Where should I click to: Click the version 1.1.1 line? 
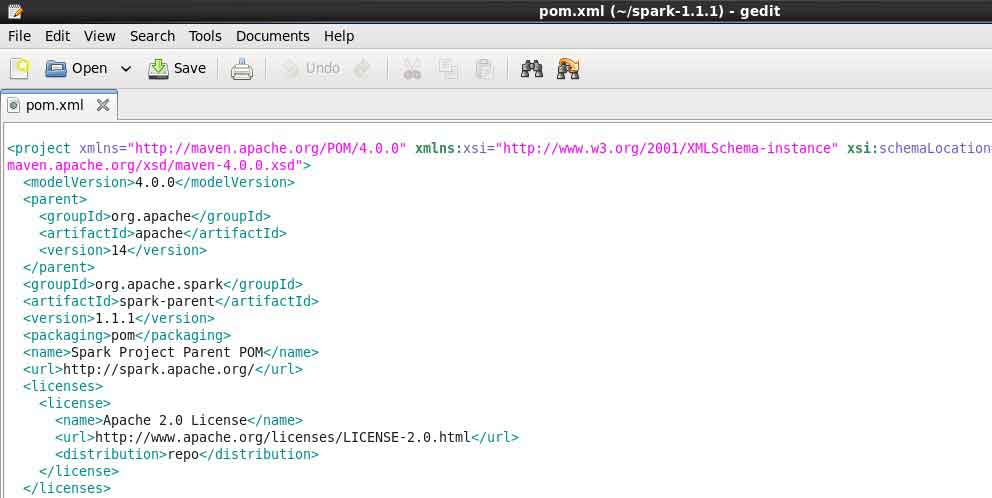(x=119, y=318)
